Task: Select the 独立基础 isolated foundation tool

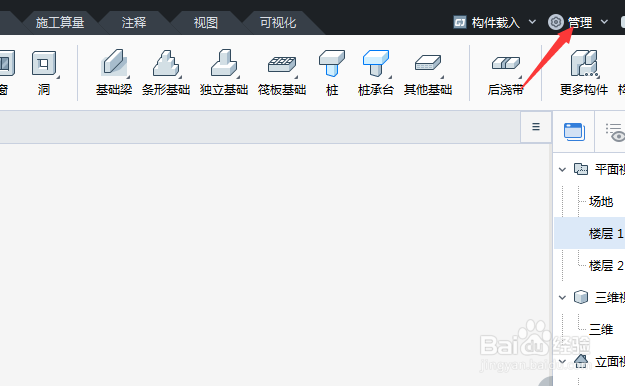Action: coord(224,72)
